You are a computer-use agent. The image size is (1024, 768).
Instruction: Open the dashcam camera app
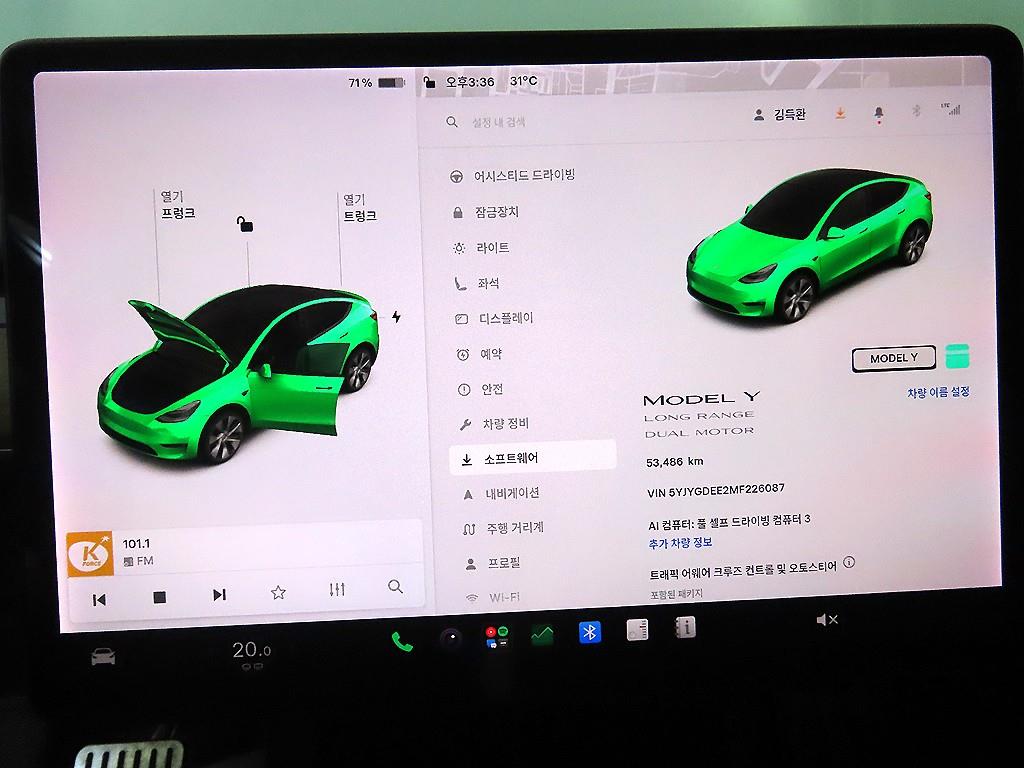[451, 638]
